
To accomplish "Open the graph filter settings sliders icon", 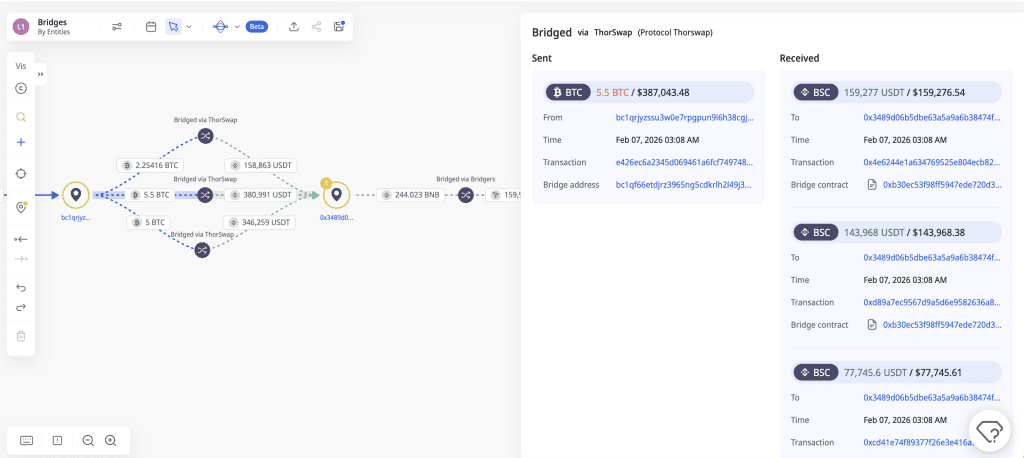I will (117, 27).
